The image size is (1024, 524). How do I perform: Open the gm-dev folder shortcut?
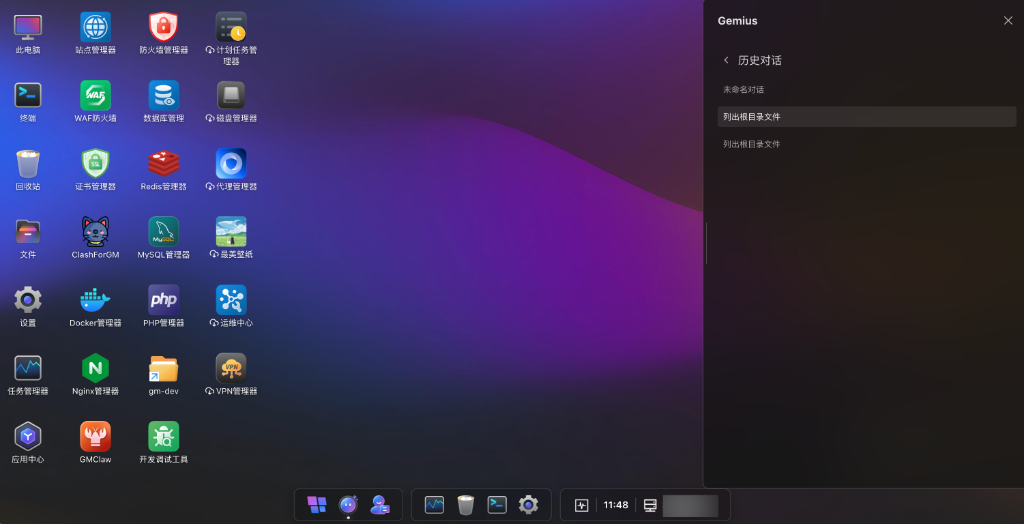pyautogui.click(x=163, y=368)
